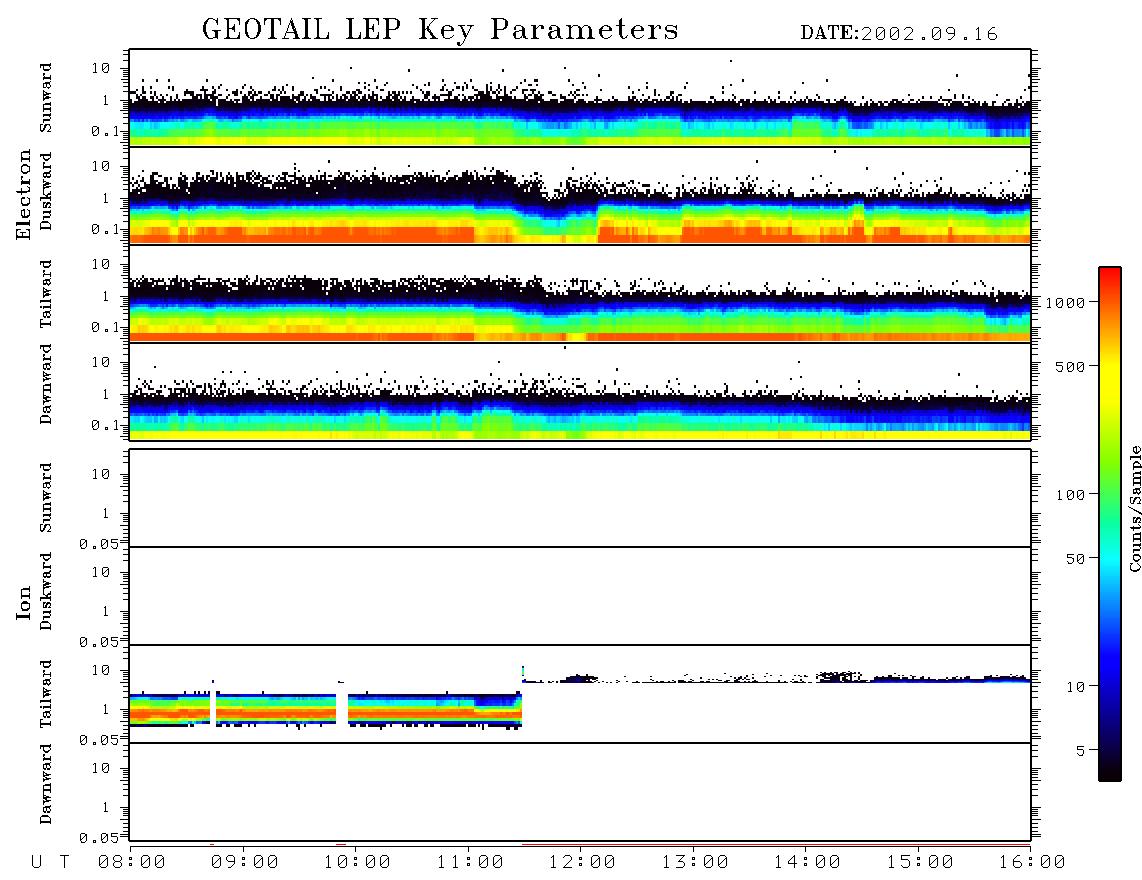Click the Electron "Tailward" axis label
The height and width of the screenshot is (880, 1142).
tap(46, 294)
